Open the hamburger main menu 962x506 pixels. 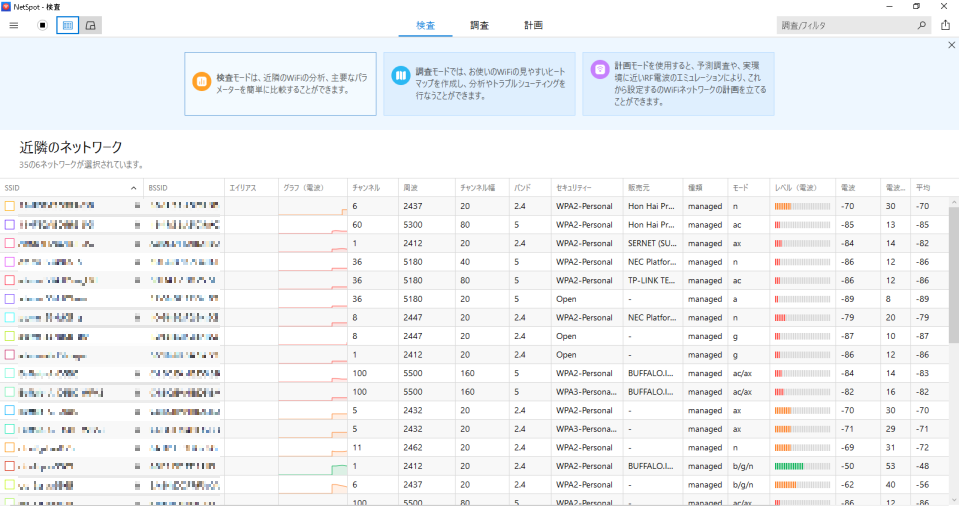pos(13,25)
